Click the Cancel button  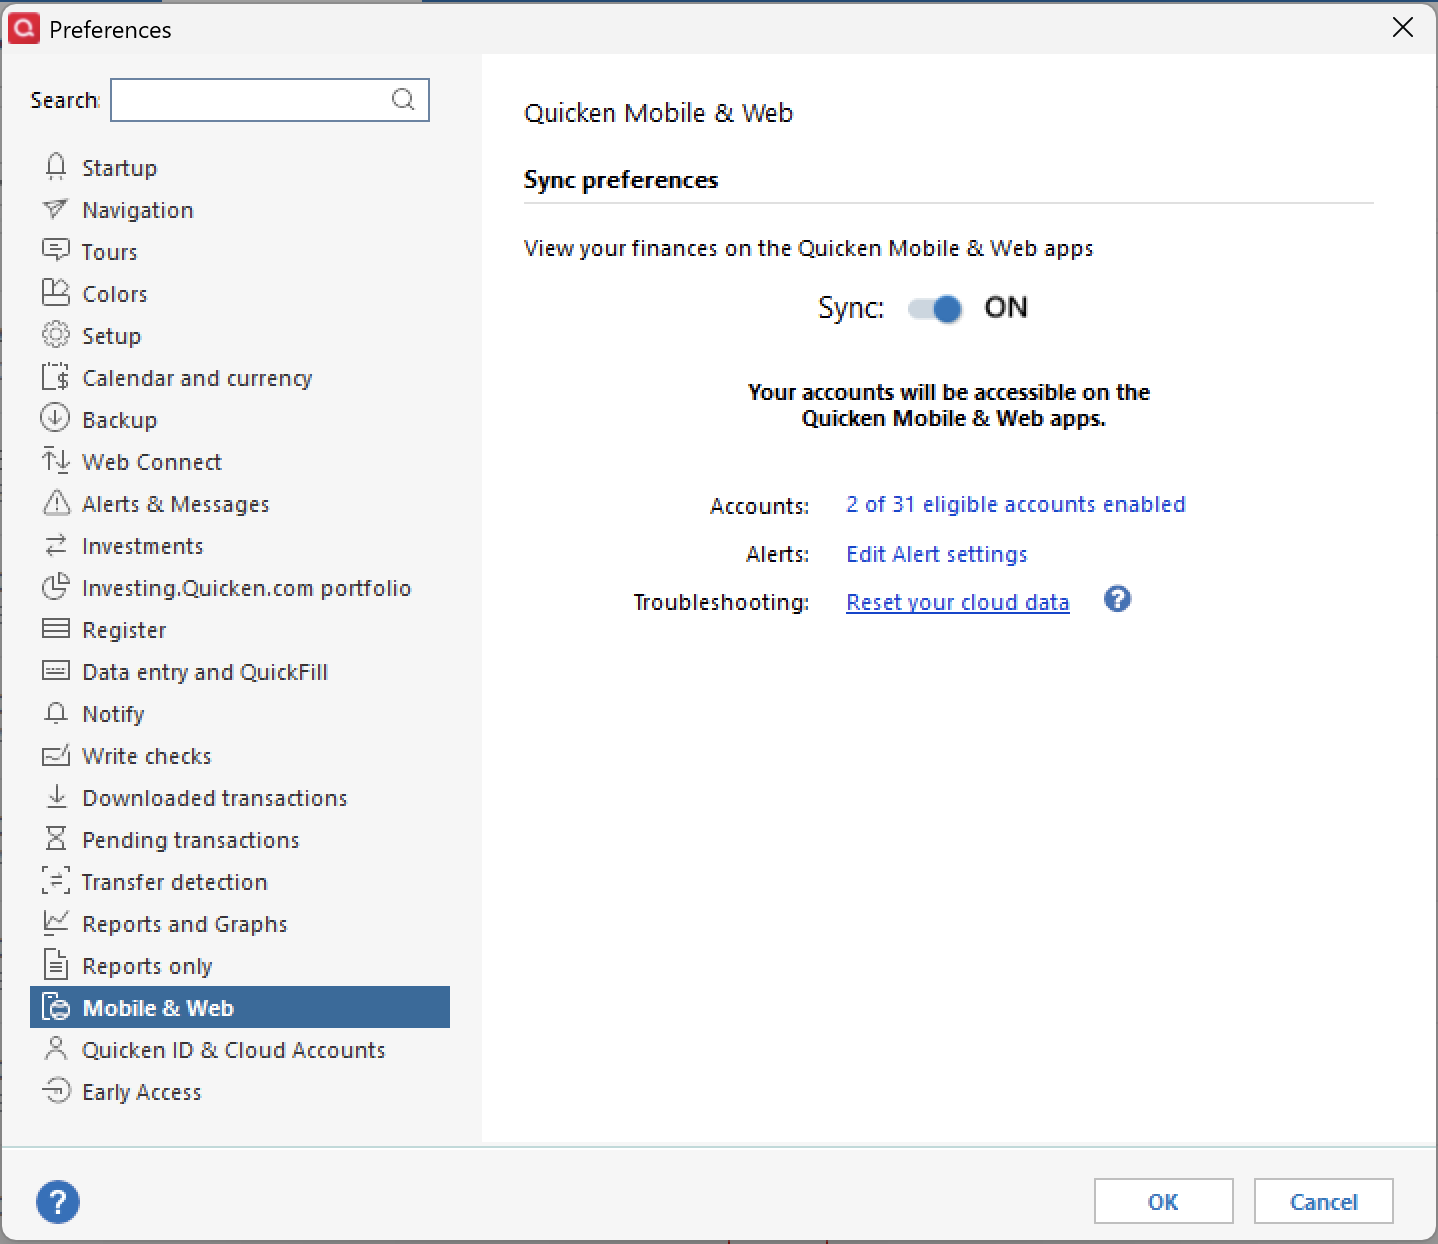1324,1201
